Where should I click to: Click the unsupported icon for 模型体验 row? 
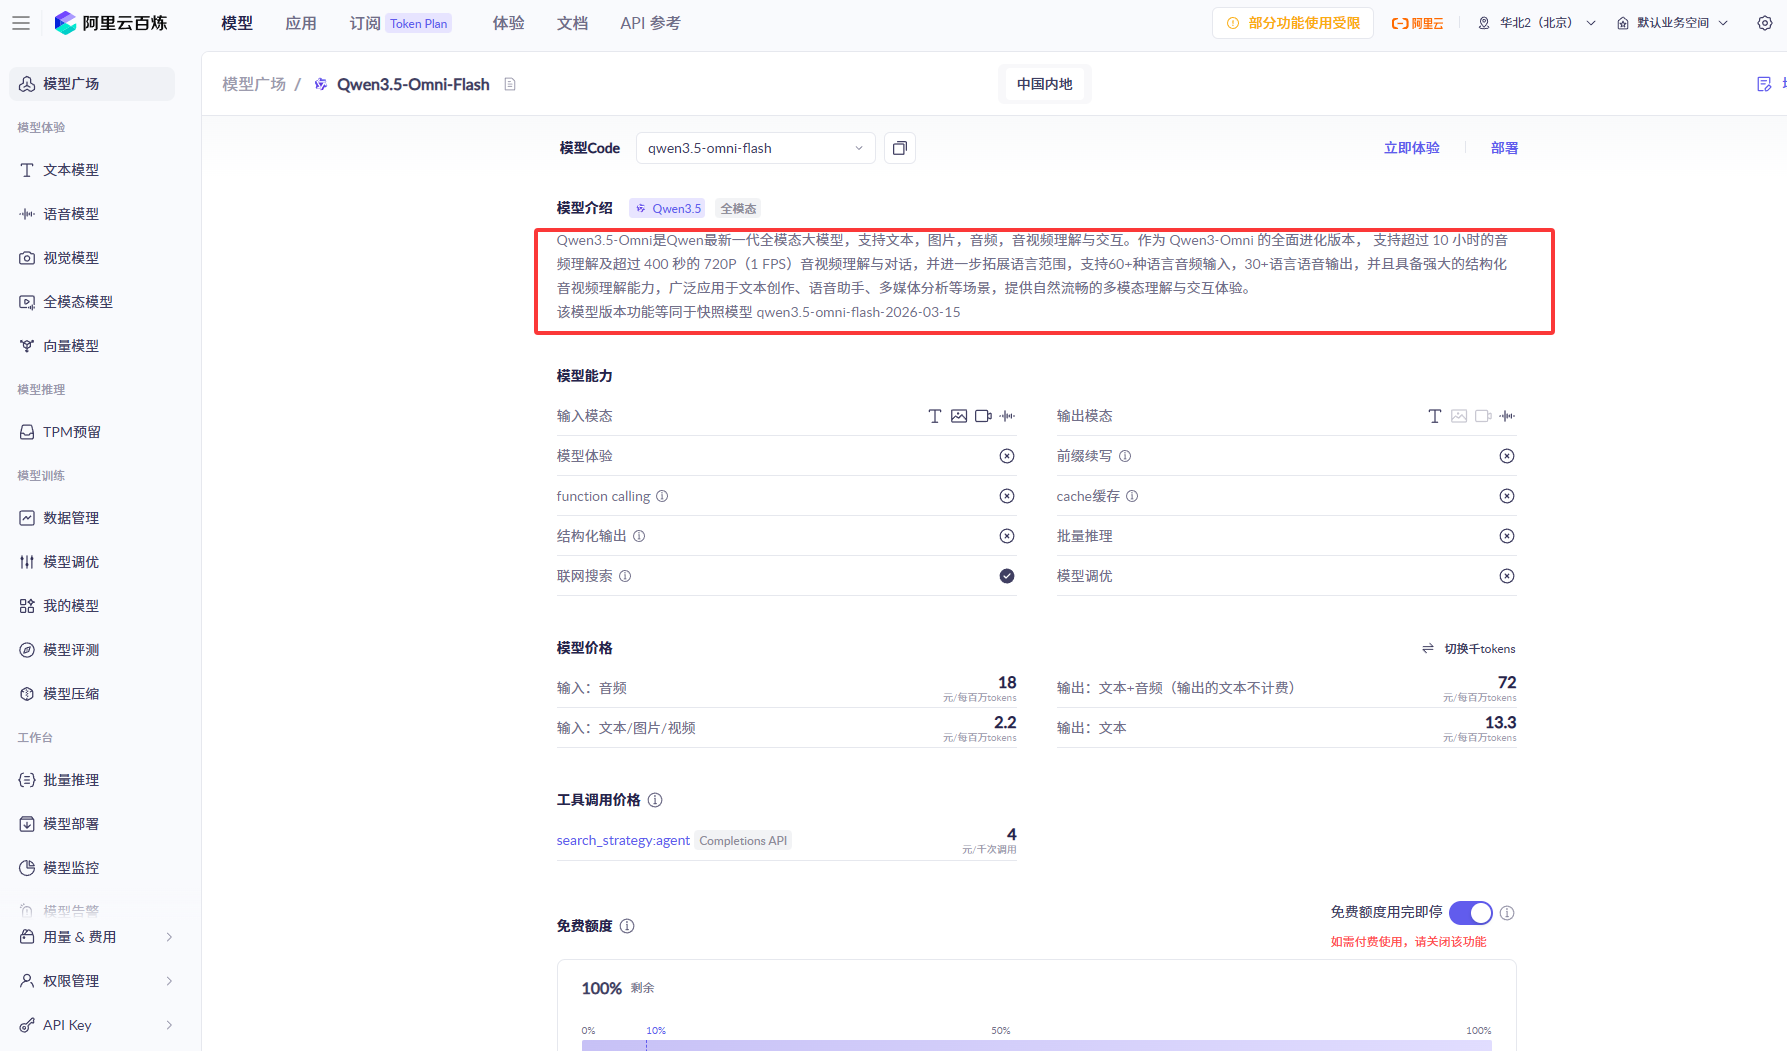tap(1007, 456)
